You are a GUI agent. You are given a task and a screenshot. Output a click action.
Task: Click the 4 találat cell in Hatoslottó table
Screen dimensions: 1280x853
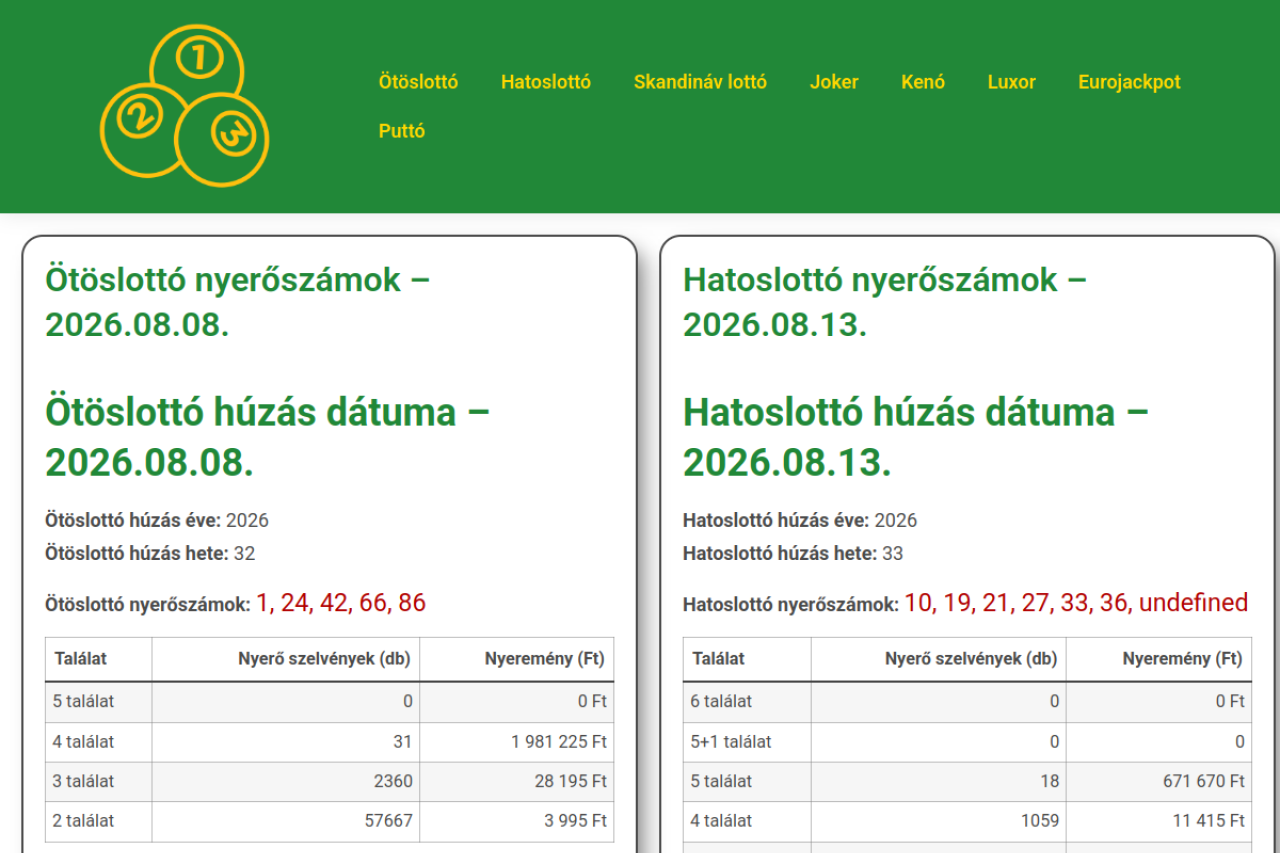tap(747, 821)
